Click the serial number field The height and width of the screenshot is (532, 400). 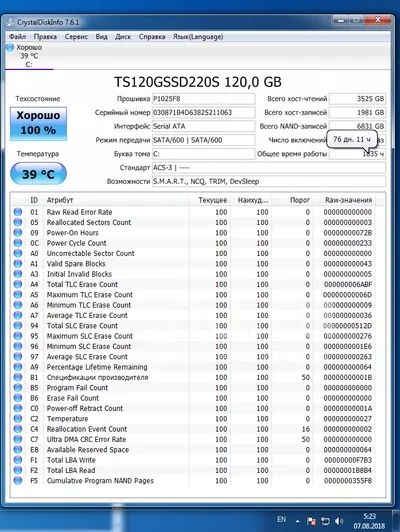[203, 112]
